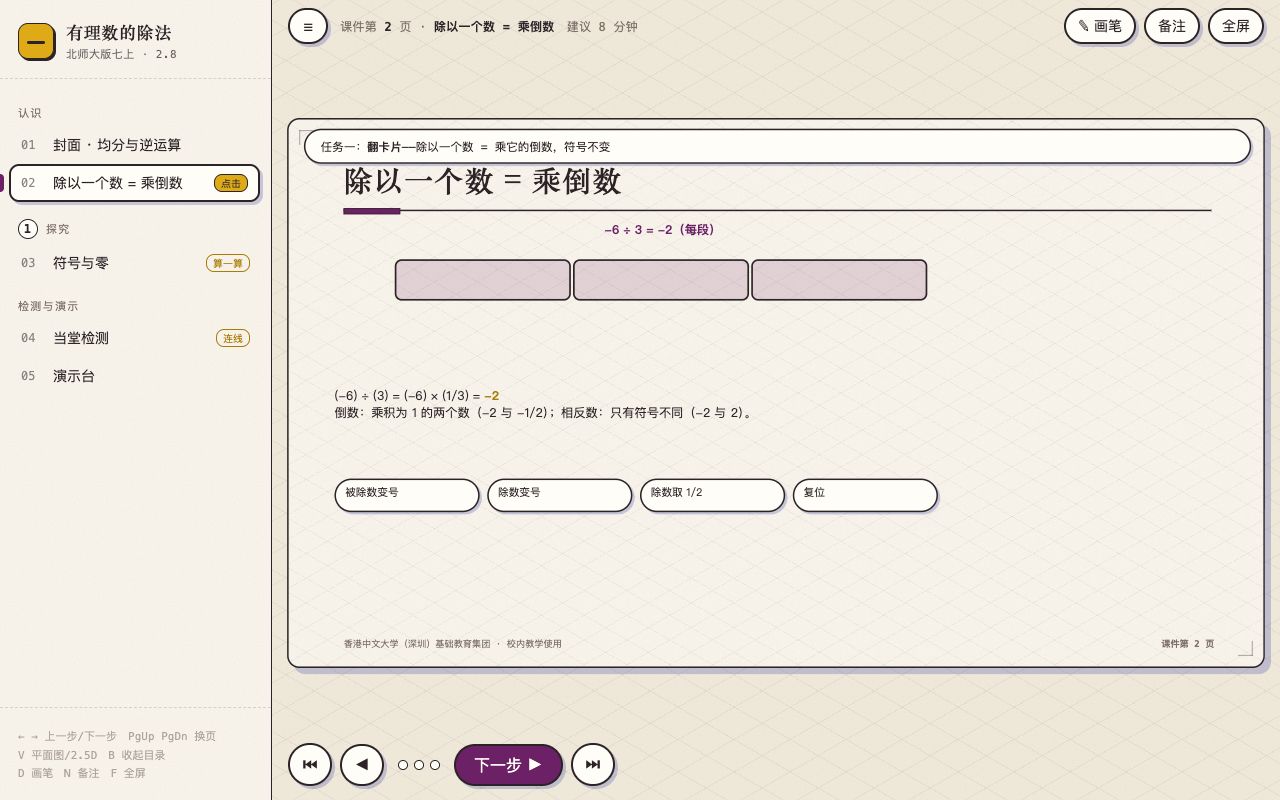Screen dimensions: 1280x800
Task: Go to previous step with left triangle
Action: tap(362, 765)
